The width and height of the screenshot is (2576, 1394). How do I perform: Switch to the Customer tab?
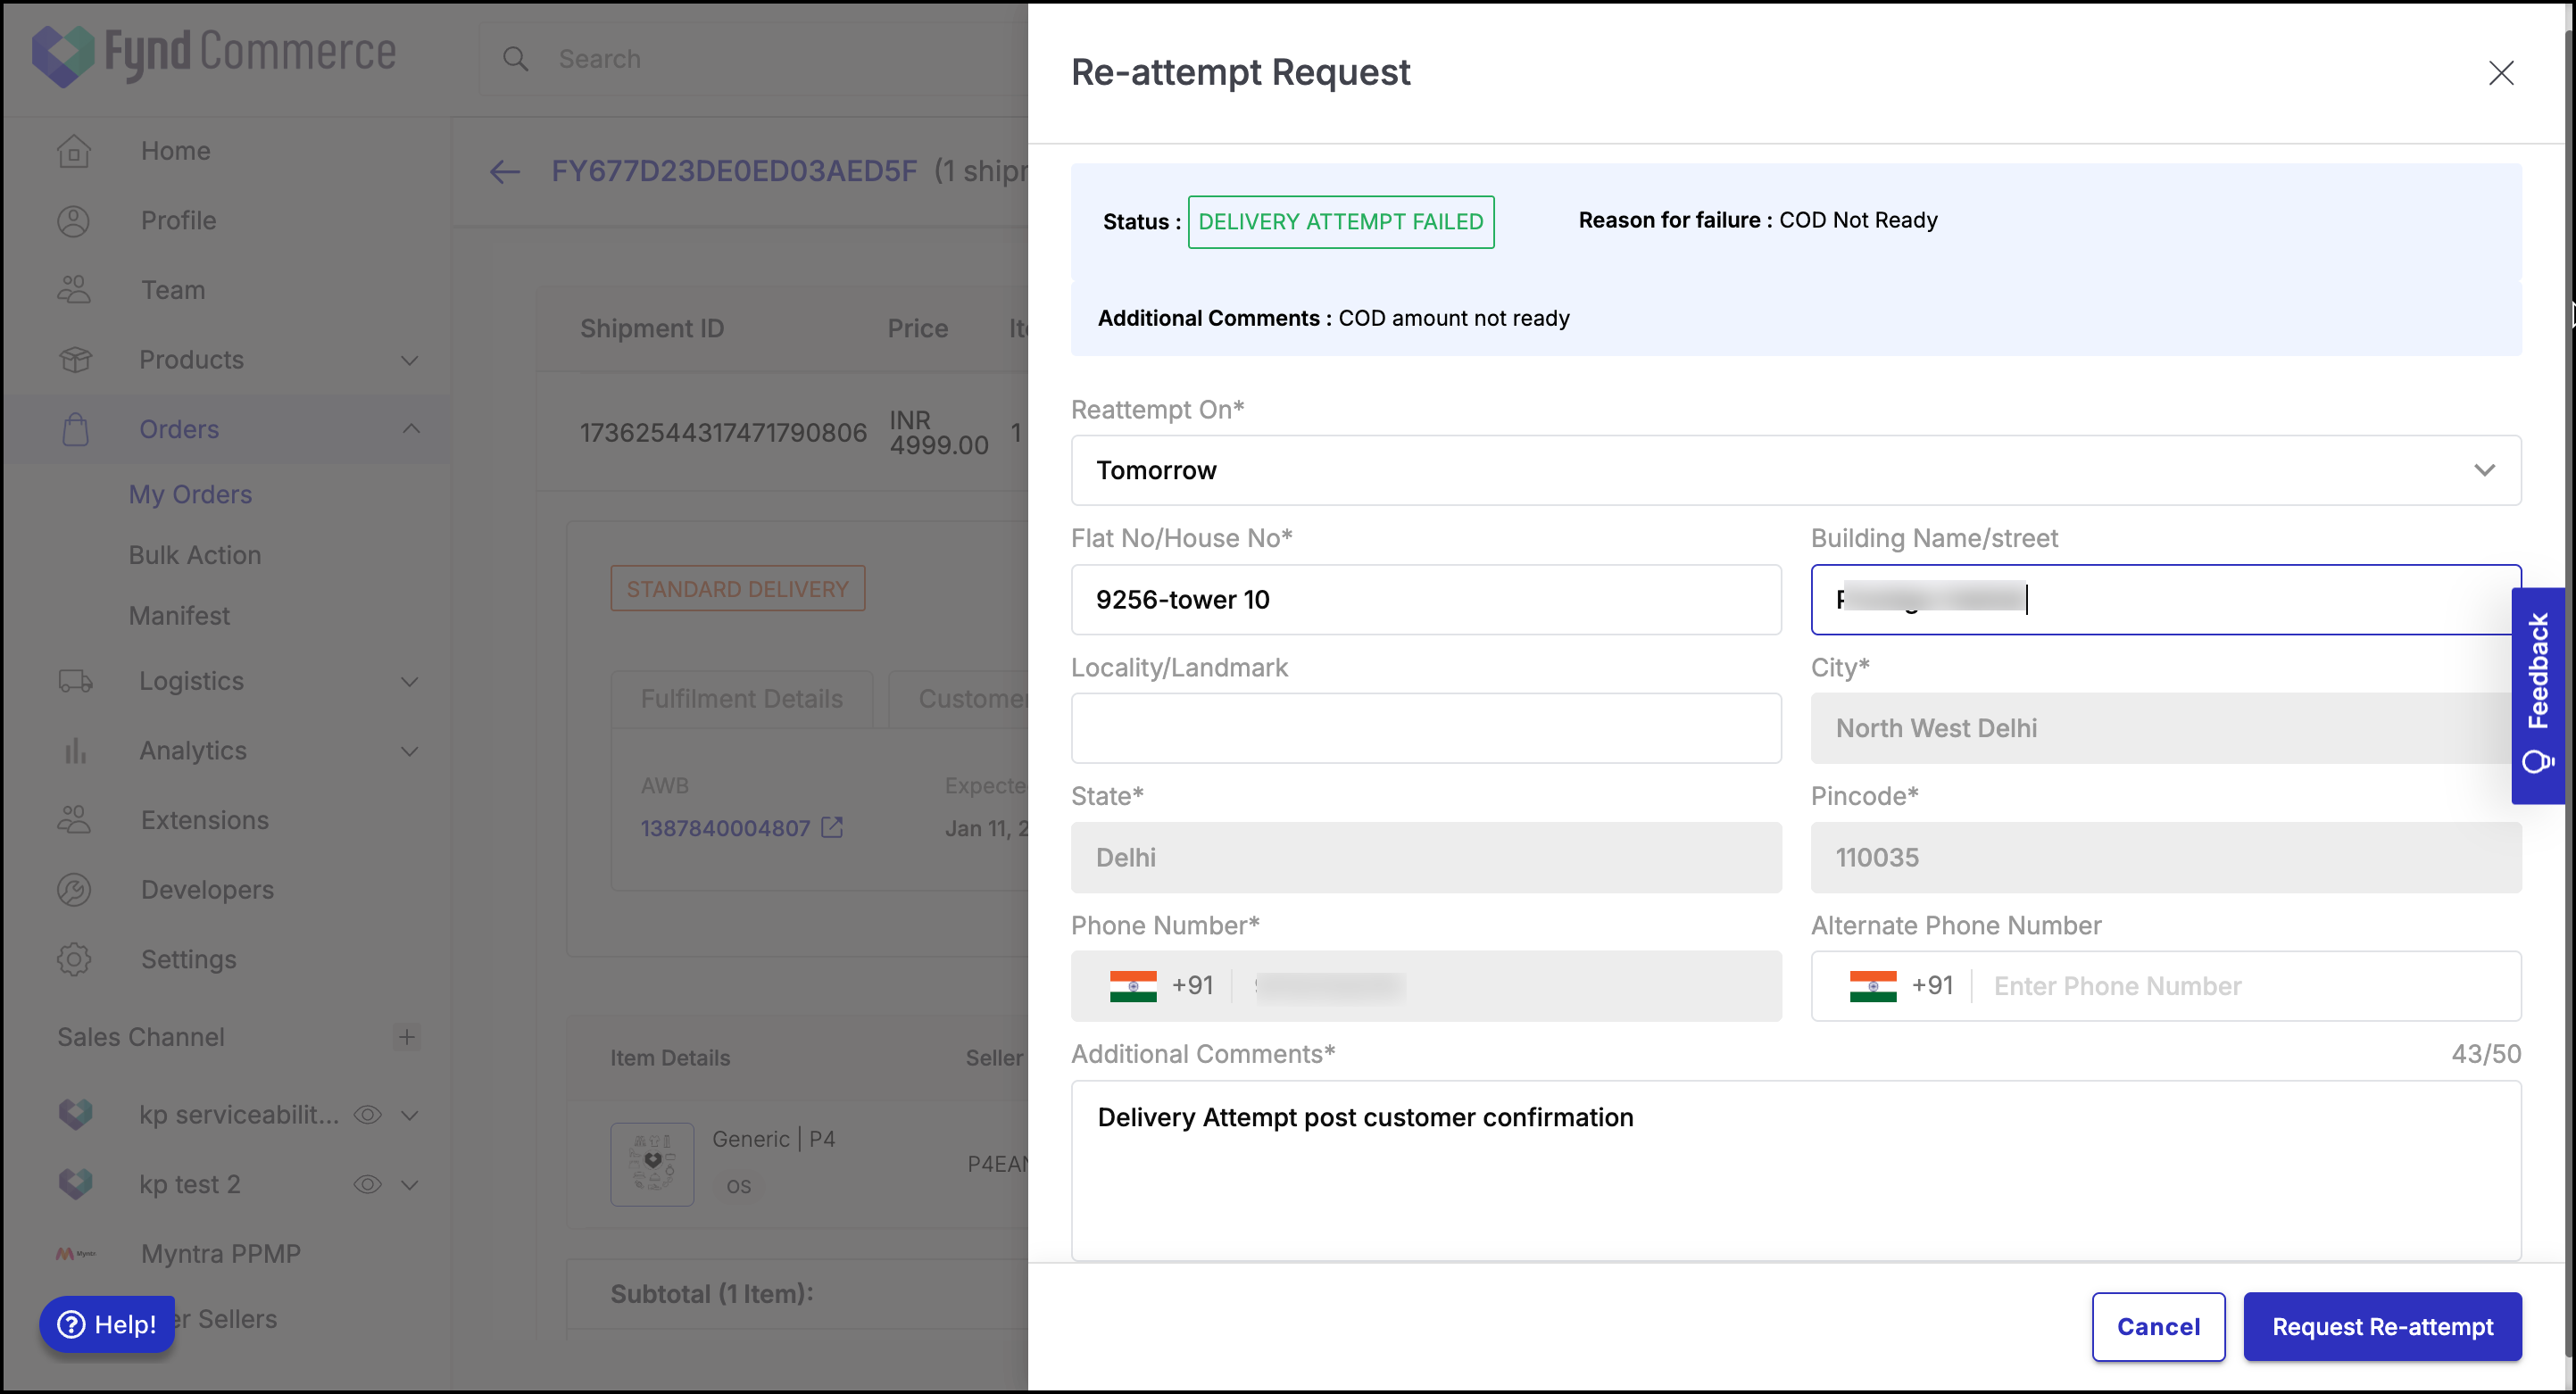[x=975, y=698]
